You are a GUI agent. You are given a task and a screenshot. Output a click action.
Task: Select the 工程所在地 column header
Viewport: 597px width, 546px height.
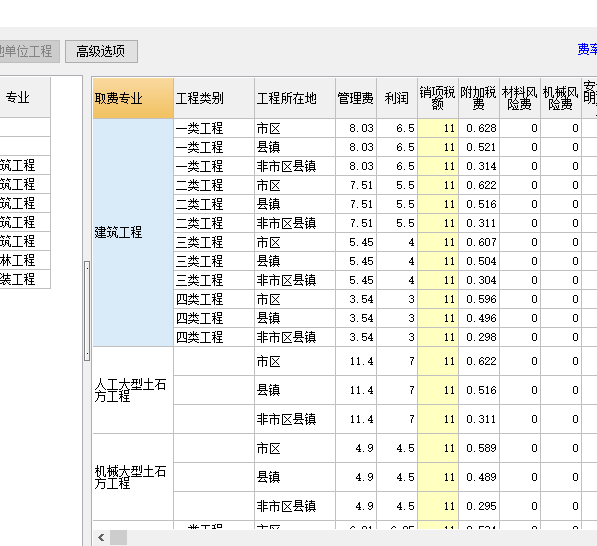(x=295, y=98)
